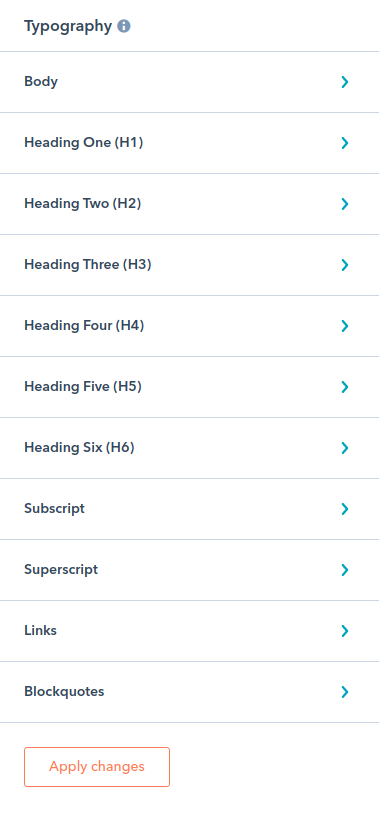Click the Subscript row chevron
Screen dimensions: 379x831
click(345, 509)
